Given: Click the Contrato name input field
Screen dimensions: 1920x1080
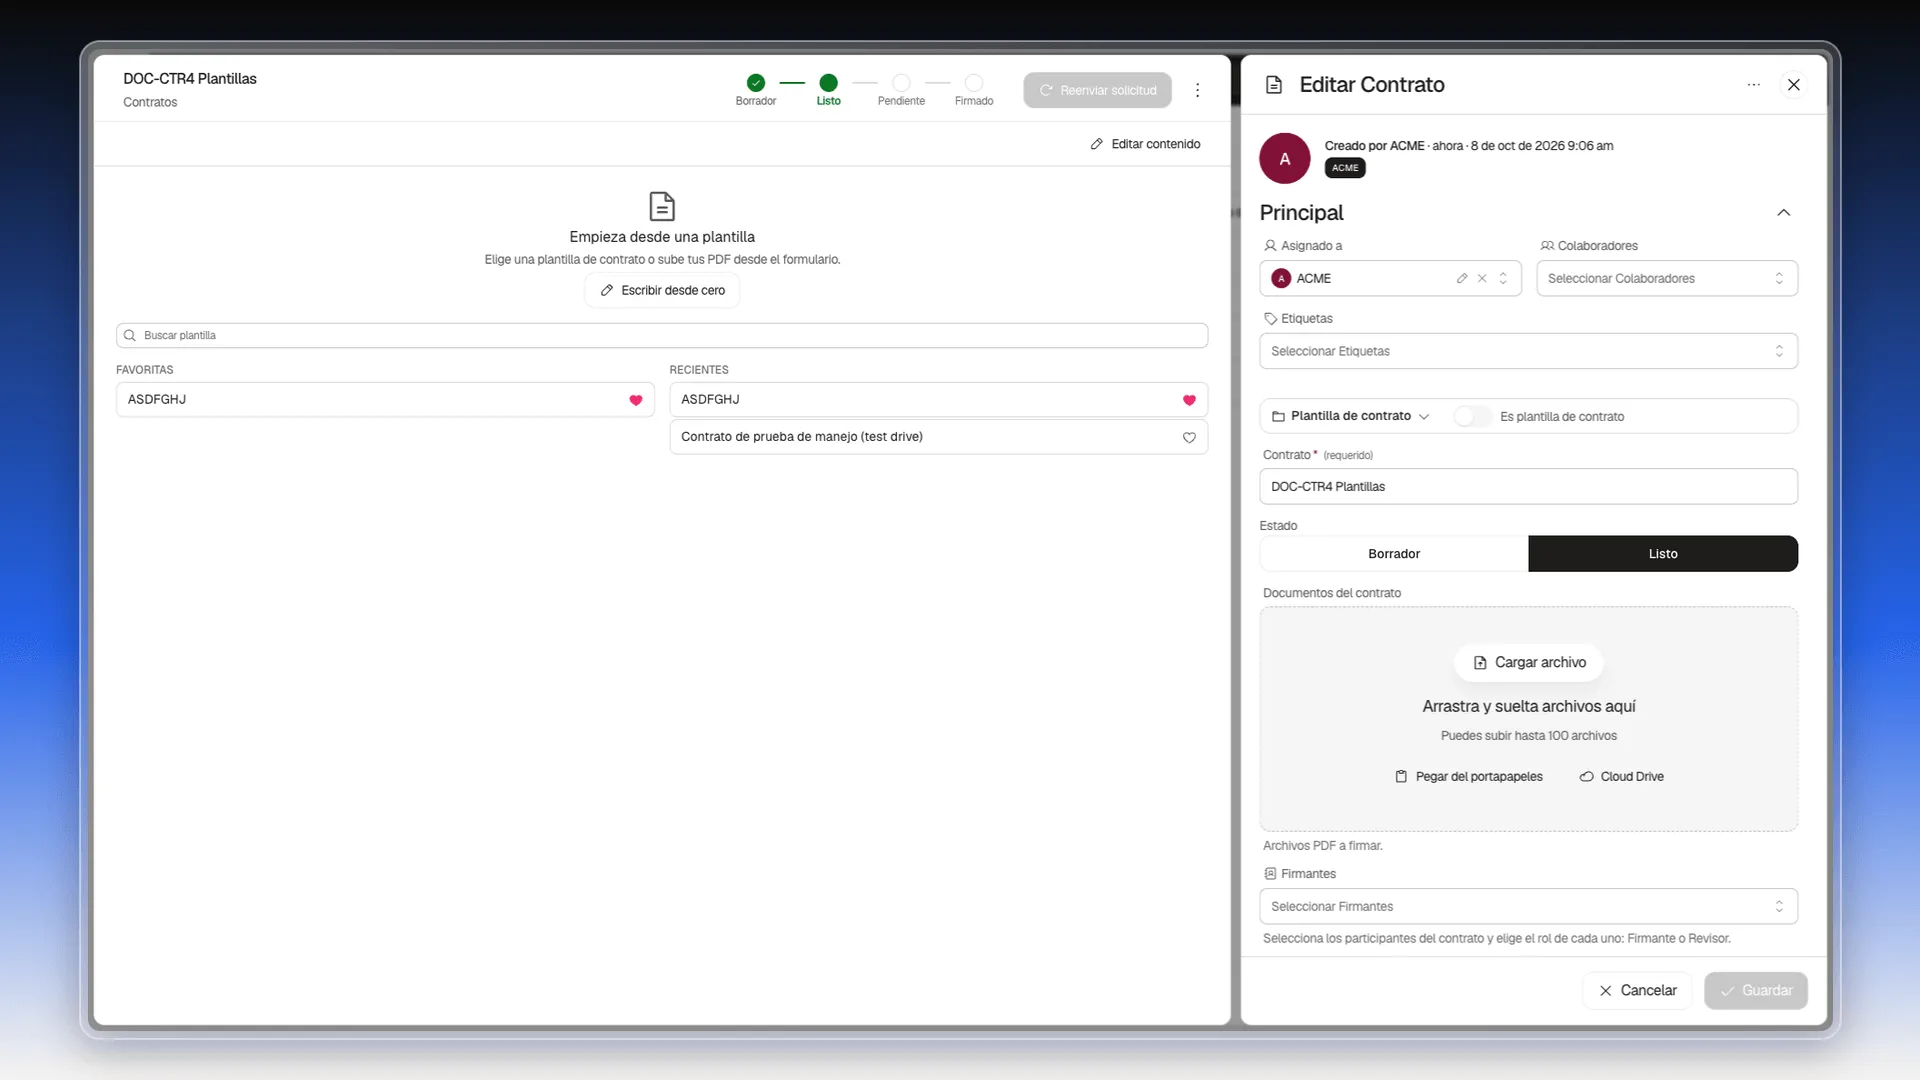Looking at the screenshot, I should point(1528,487).
